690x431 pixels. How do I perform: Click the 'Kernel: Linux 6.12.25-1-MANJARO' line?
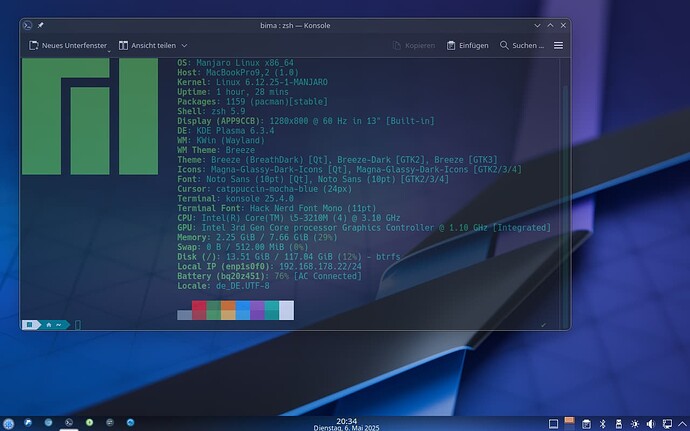pyautogui.click(x=253, y=82)
